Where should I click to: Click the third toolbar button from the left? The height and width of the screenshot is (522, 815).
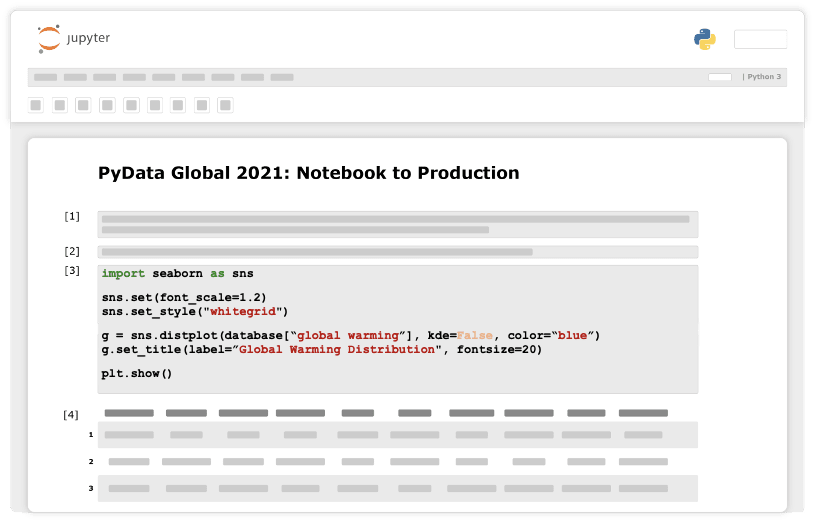point(83,106)
